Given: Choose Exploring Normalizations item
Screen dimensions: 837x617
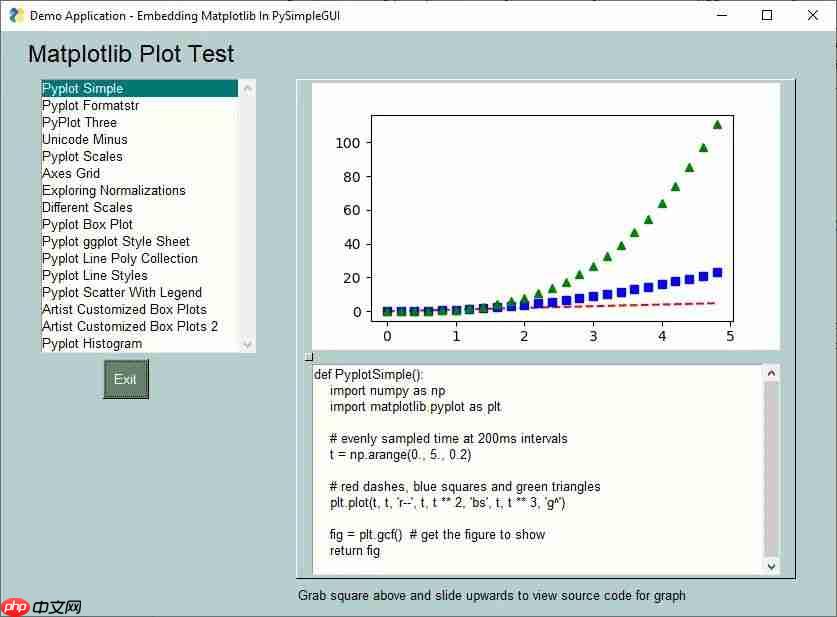Looking at the screenshot, I should [x=139, y=191].
